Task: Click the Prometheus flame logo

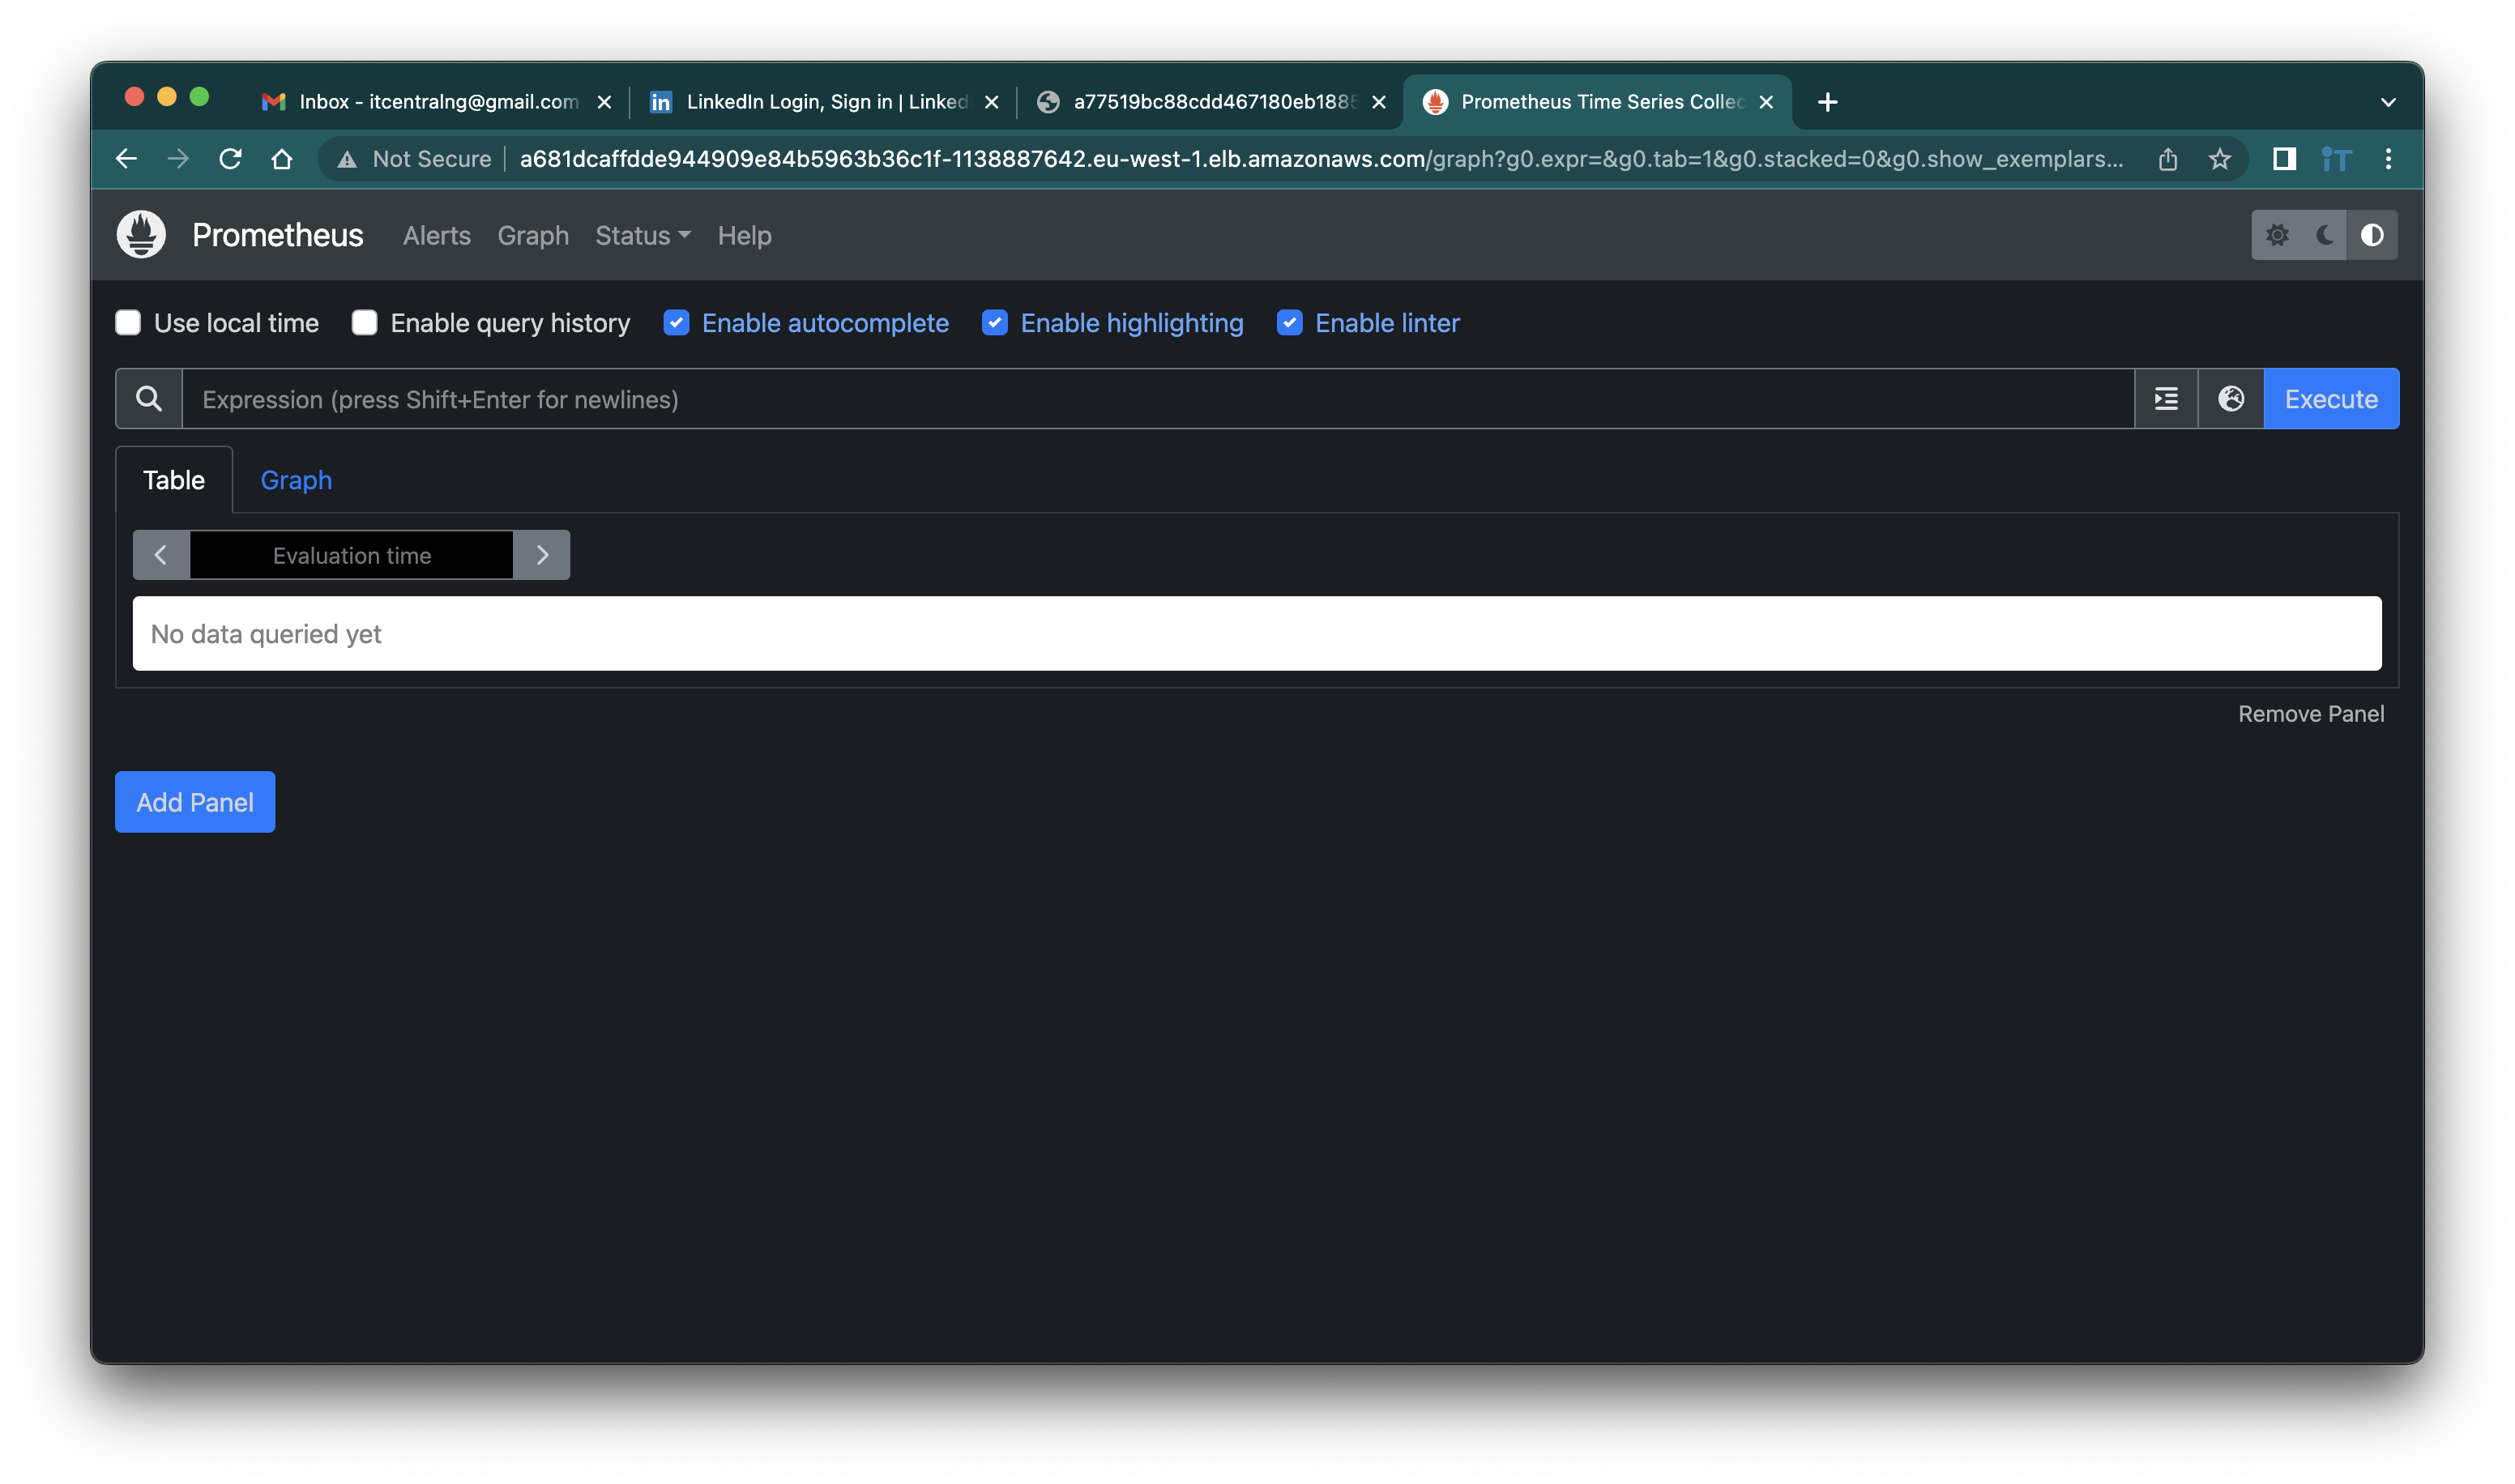Action: [x=141, y=235]
